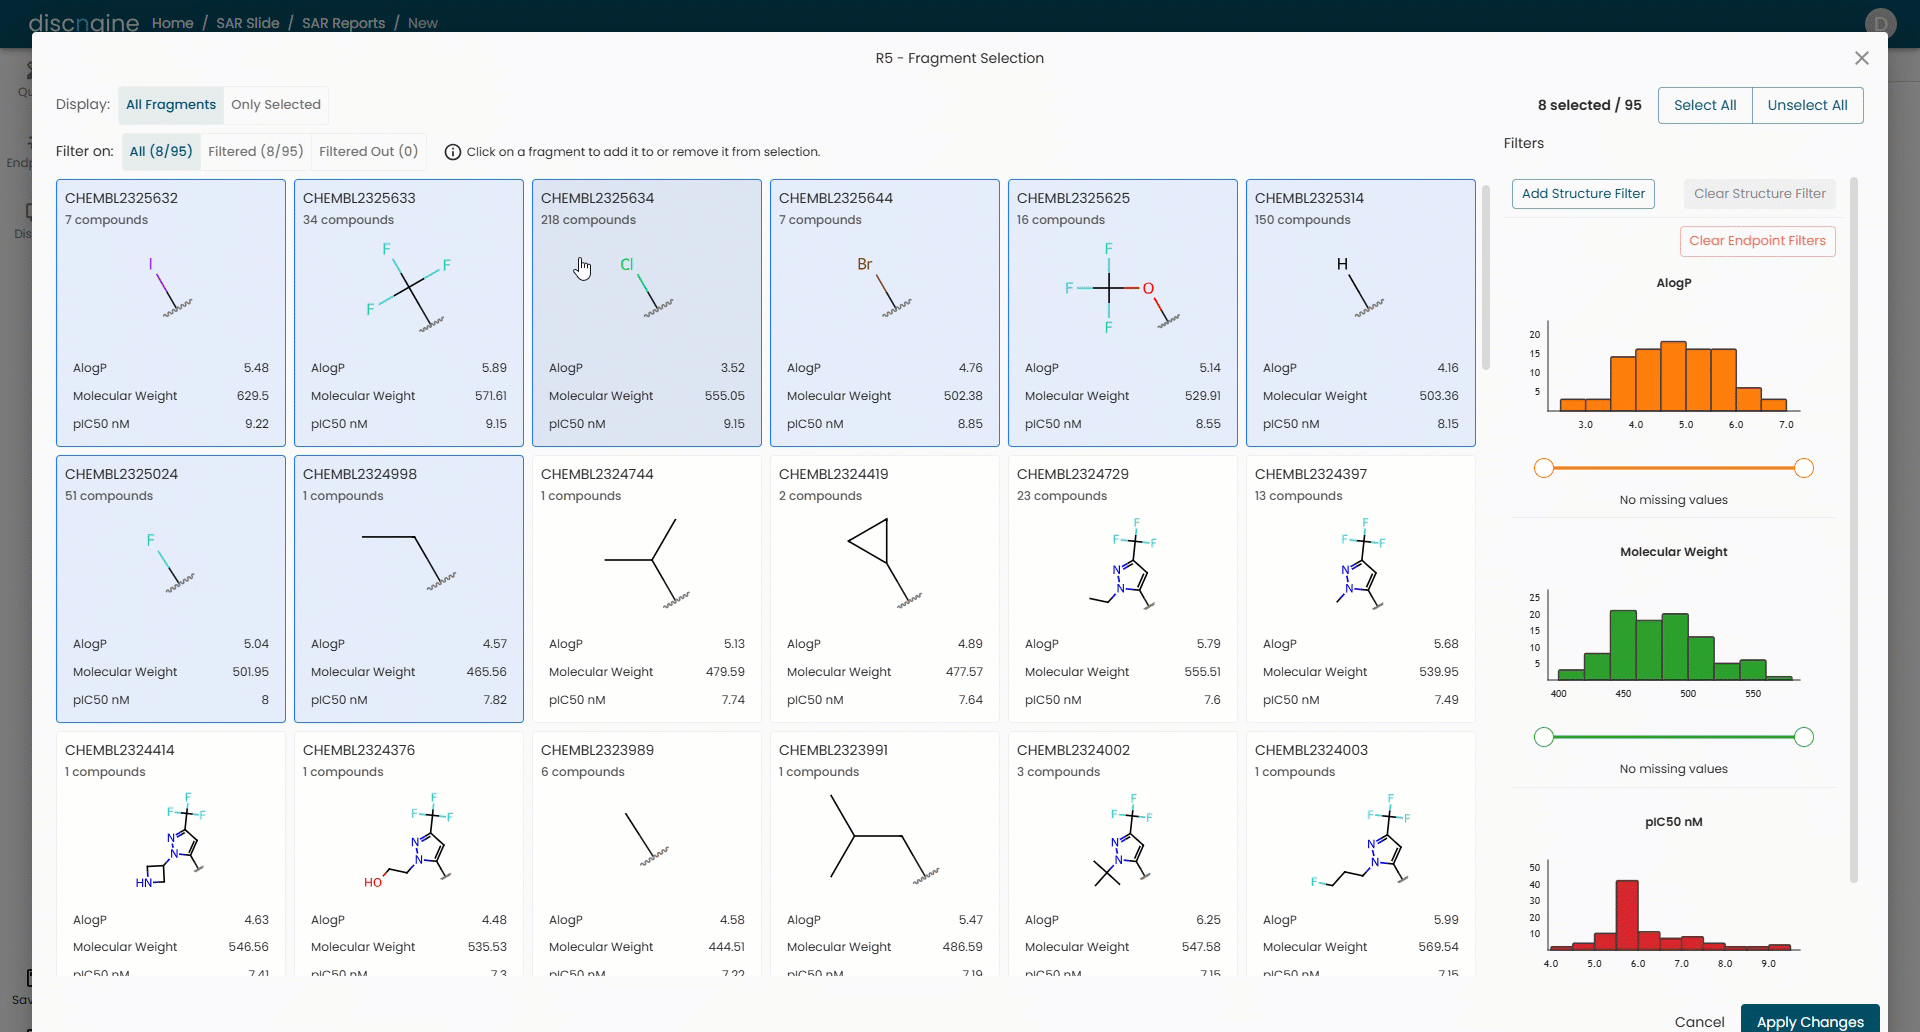Select fragment CHEMBL2324397 card

pyautogui.click(x=1361, y=589)
